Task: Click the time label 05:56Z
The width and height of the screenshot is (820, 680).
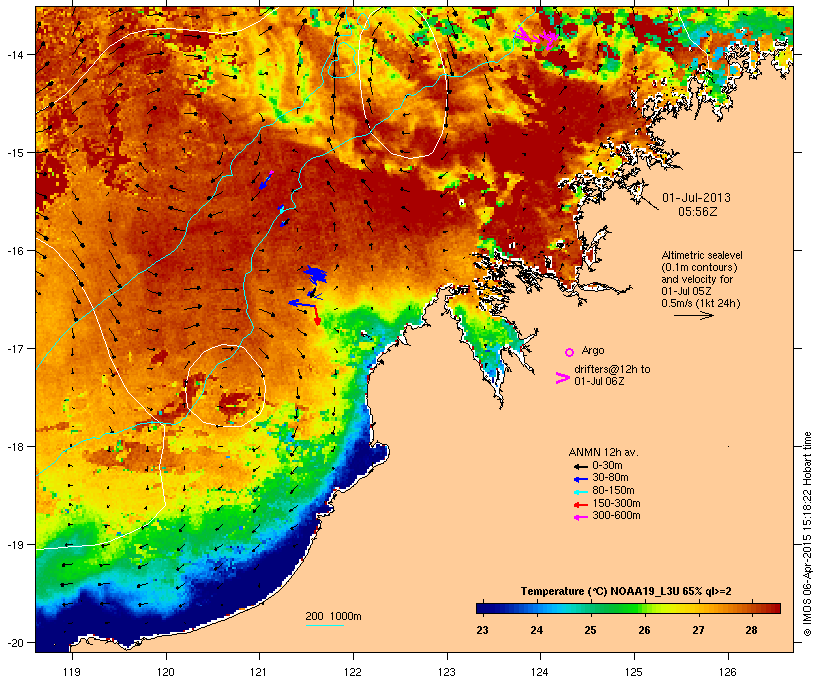Action: (698, 212)
